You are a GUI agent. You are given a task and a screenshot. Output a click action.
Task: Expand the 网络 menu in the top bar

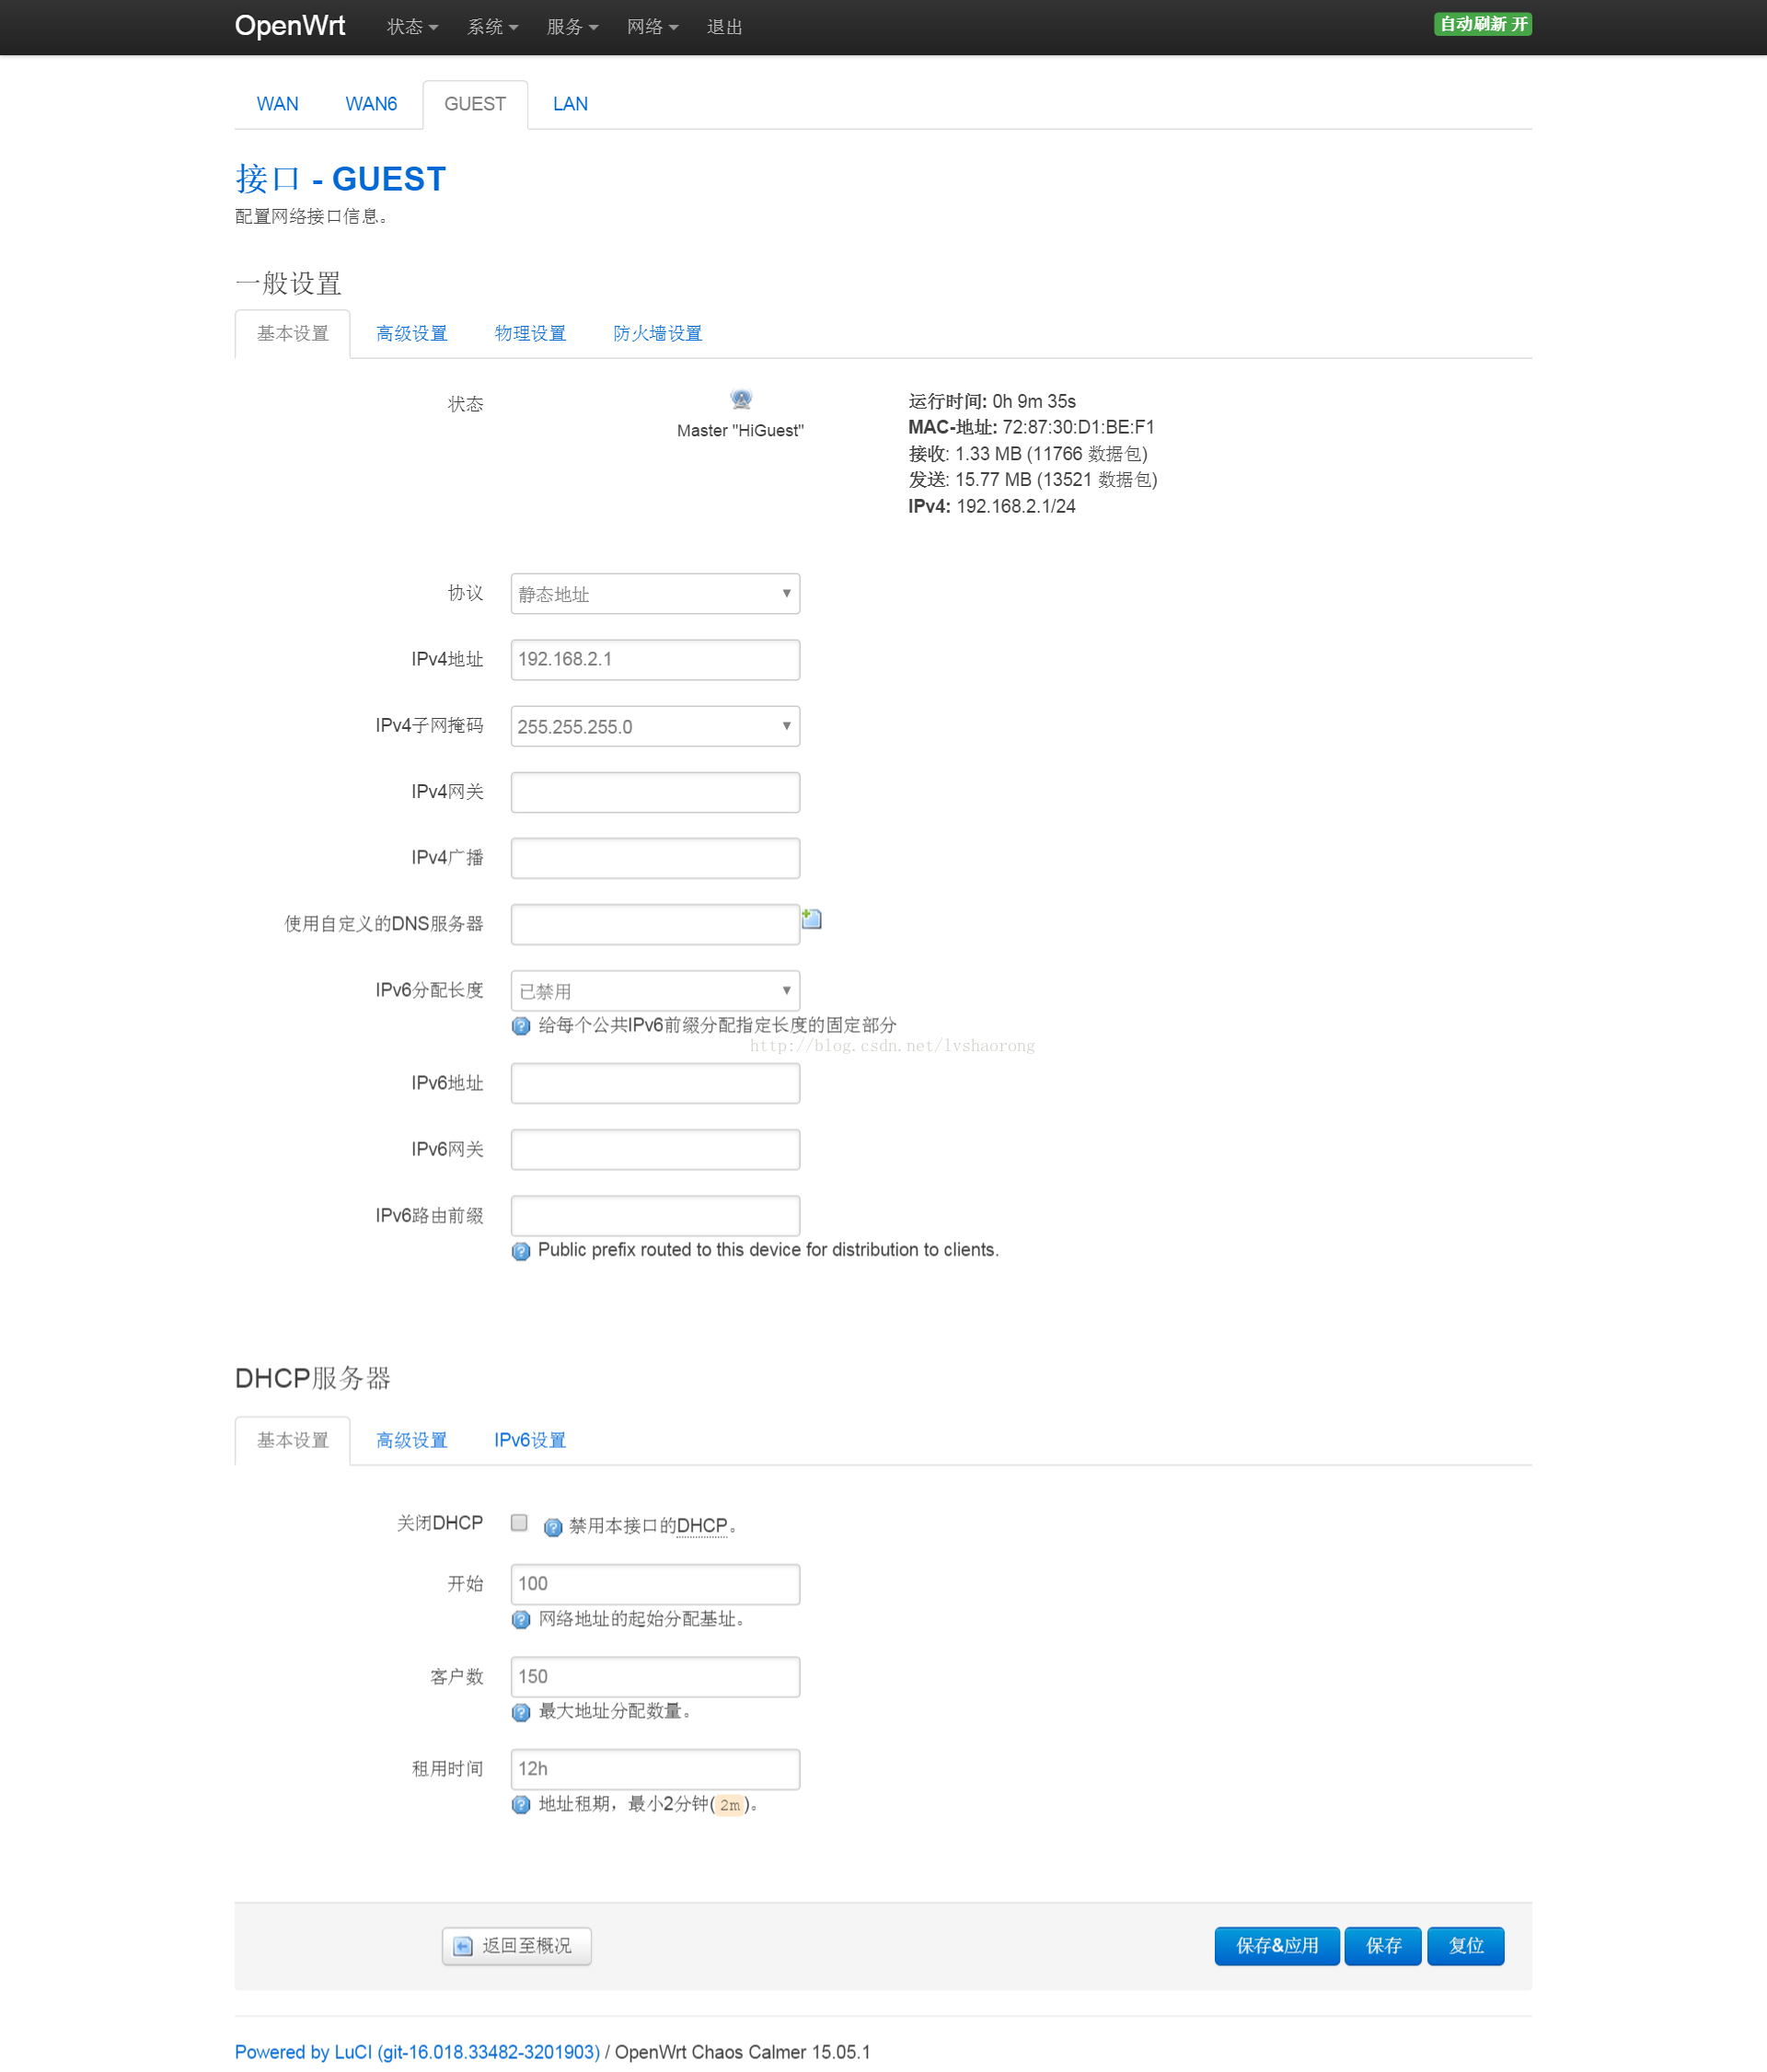click(x=652, y=27)
